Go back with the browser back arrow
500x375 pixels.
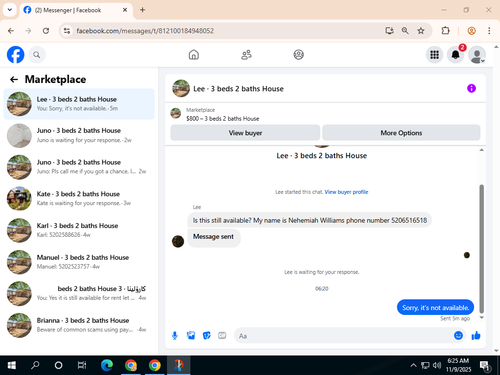pyautogui.click(x=11, y=31)
